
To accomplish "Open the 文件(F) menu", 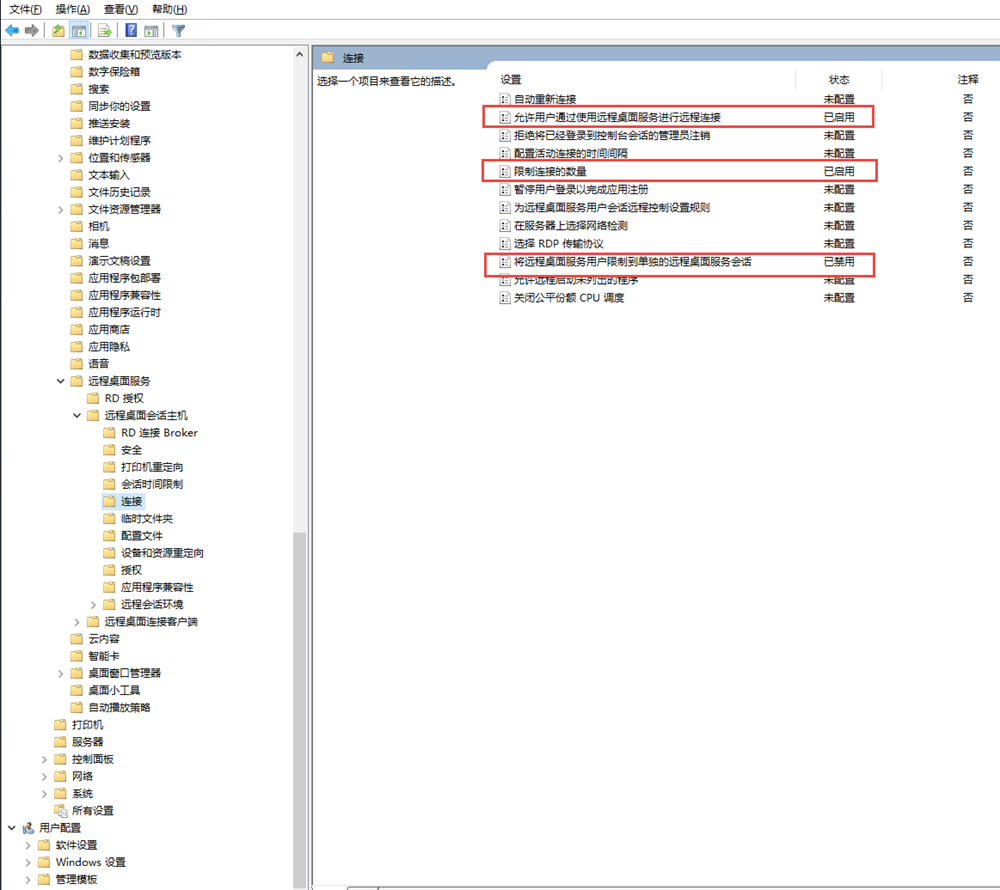I will (x=25, y=9).
